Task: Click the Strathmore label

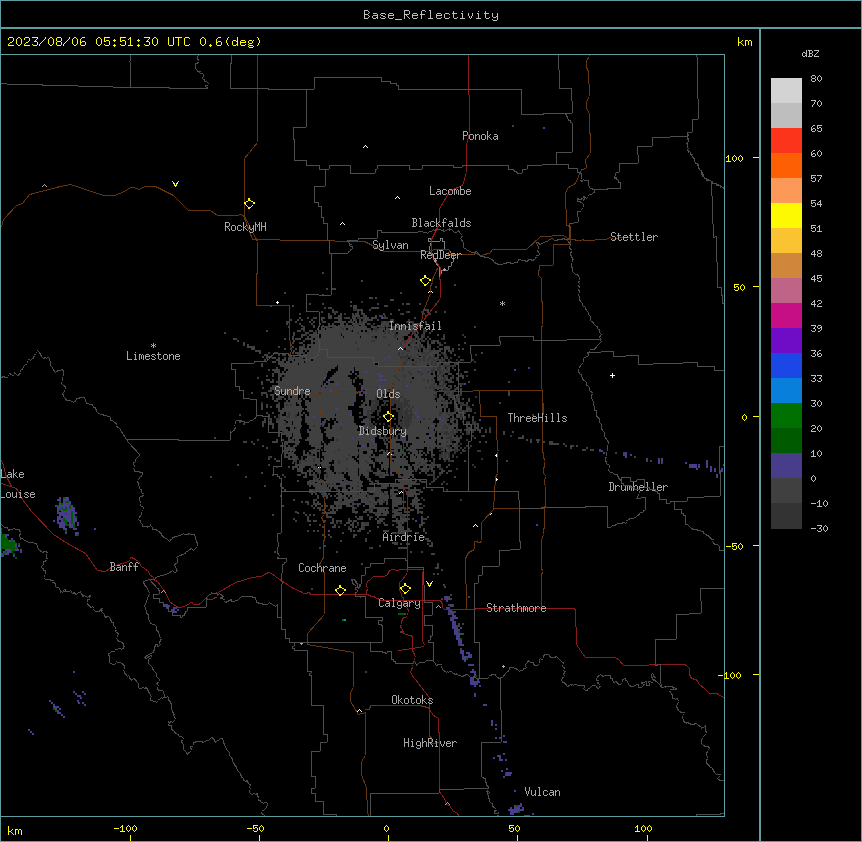Action: click(x=516, y=608)
